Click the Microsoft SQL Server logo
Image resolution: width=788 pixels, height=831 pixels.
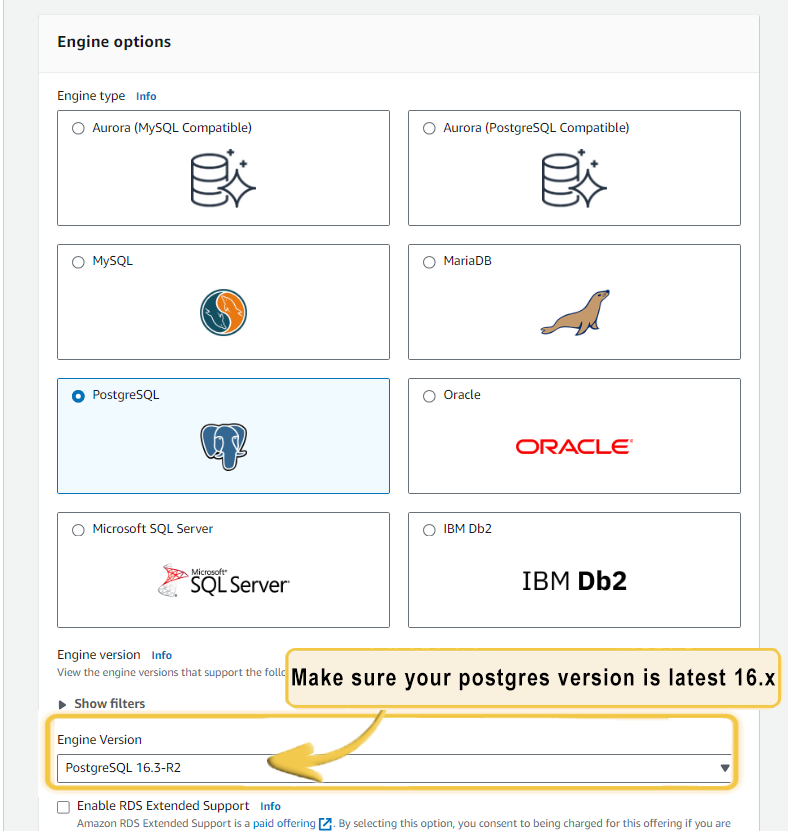pyautogui.click(x=223, y=580)
